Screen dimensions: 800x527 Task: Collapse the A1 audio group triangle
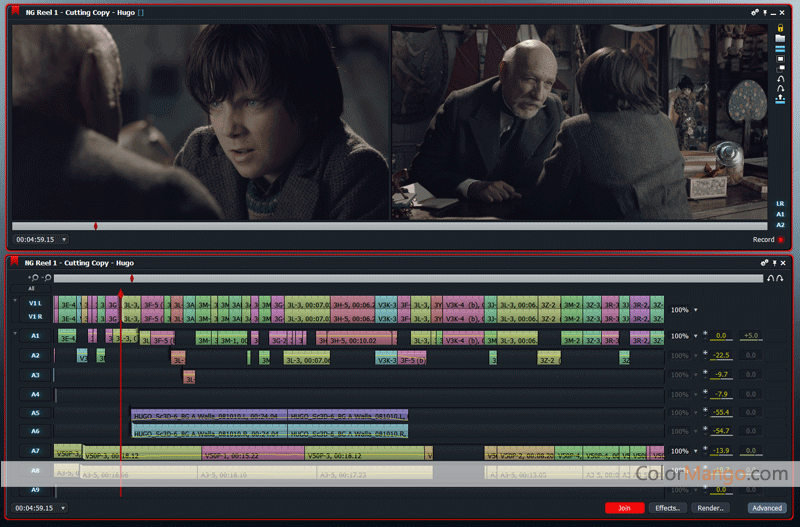coord(15,334)
